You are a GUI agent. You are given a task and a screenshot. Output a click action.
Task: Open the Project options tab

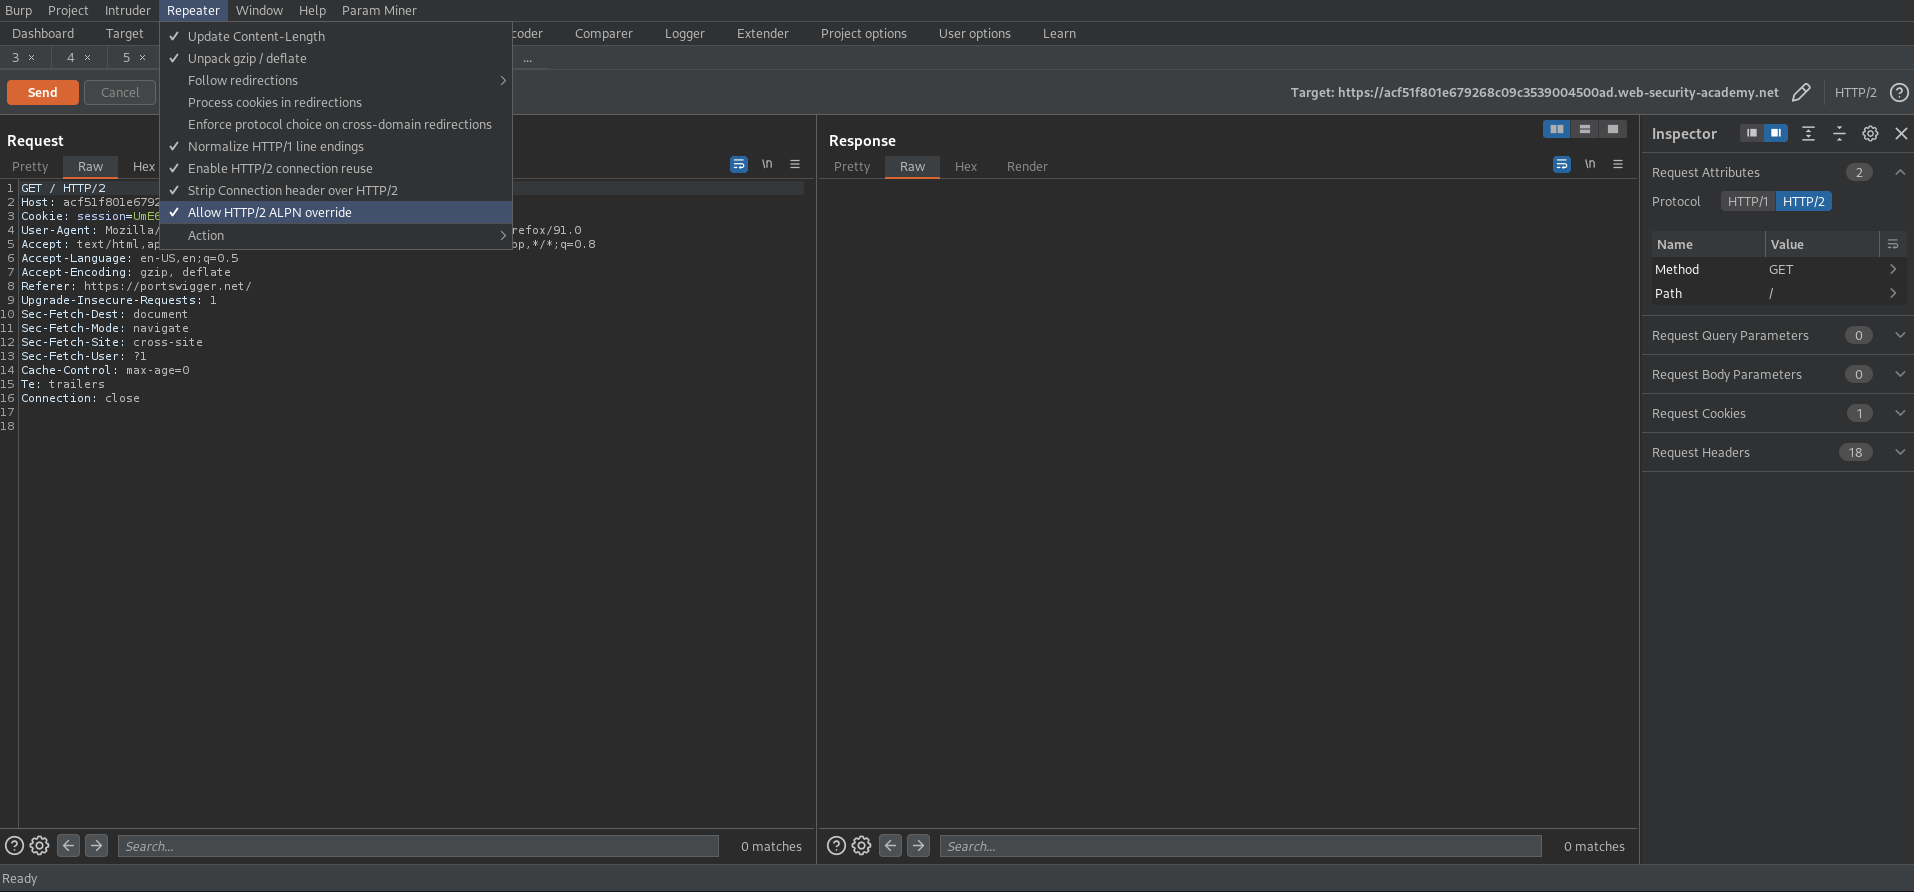click(x=864, y=33)
